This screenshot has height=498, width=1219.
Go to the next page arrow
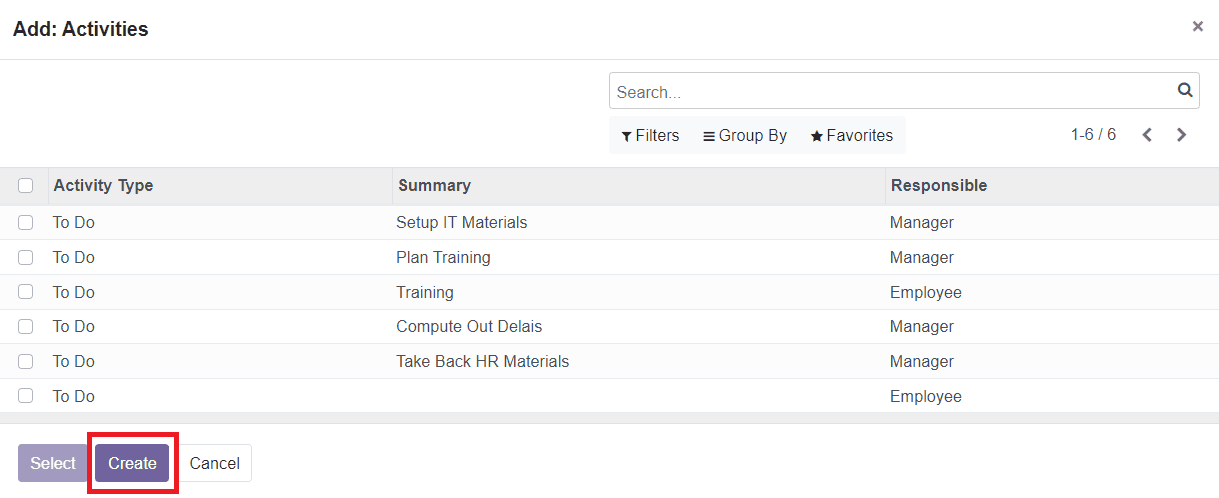point(1181,135)
